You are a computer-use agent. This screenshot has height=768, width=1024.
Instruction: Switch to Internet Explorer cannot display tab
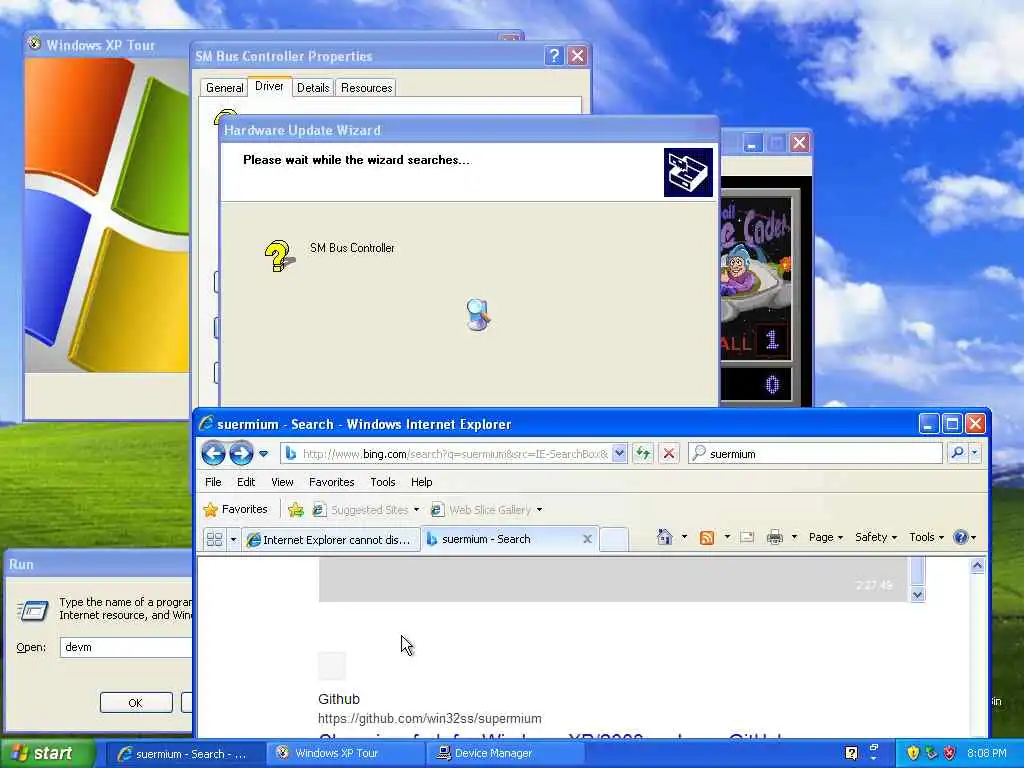click(331, 539)
